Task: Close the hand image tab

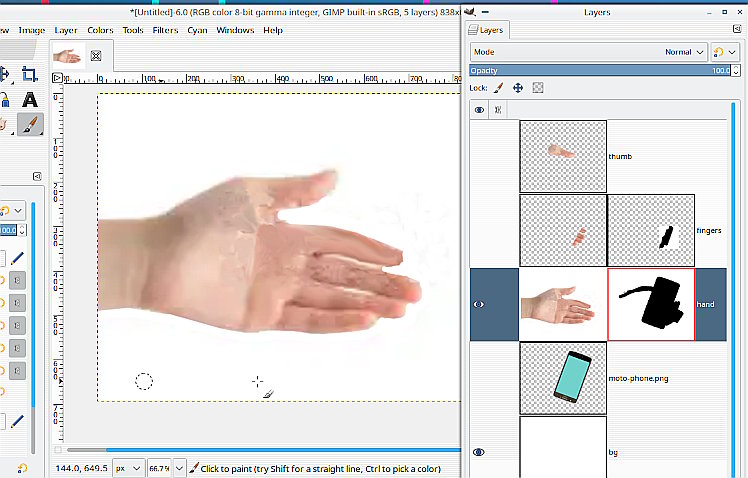Action: pyautogui.click(x=96, y=56)
